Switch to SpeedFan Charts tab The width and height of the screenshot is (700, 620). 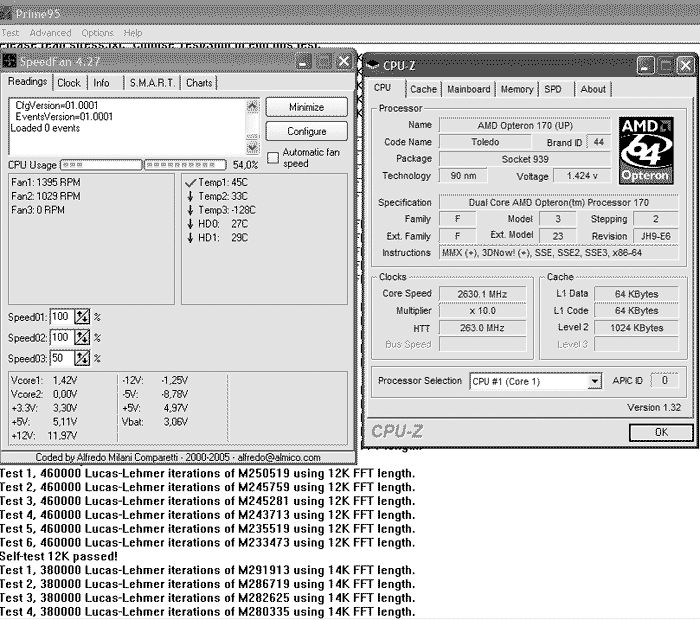199,83
